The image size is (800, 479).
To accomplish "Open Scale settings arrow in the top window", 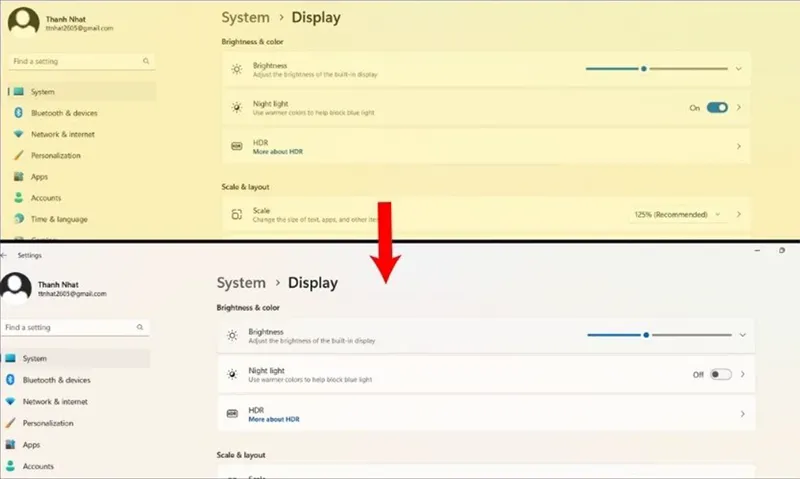I will pos(739,214).
